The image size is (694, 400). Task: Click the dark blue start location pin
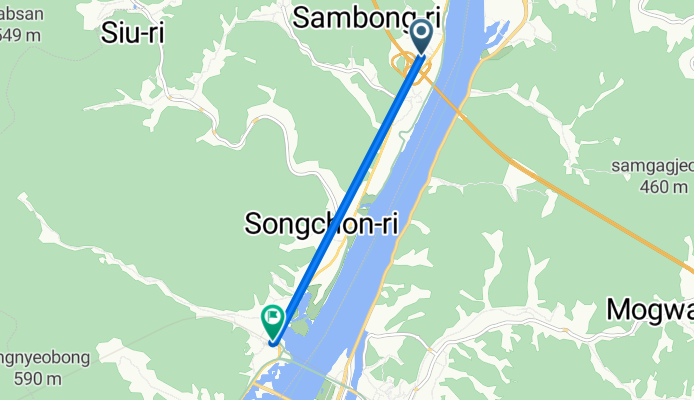[x=421, y=37]
